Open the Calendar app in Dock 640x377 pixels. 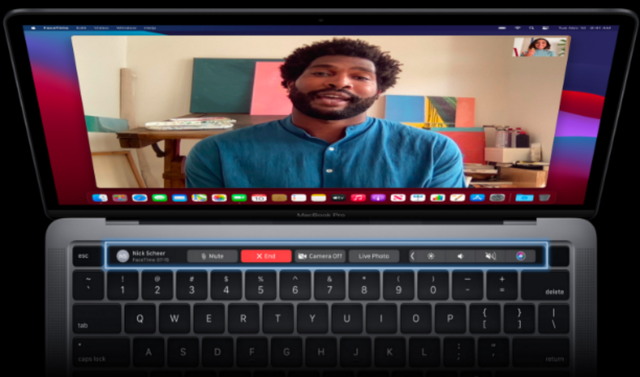click(x=259, y=198)
